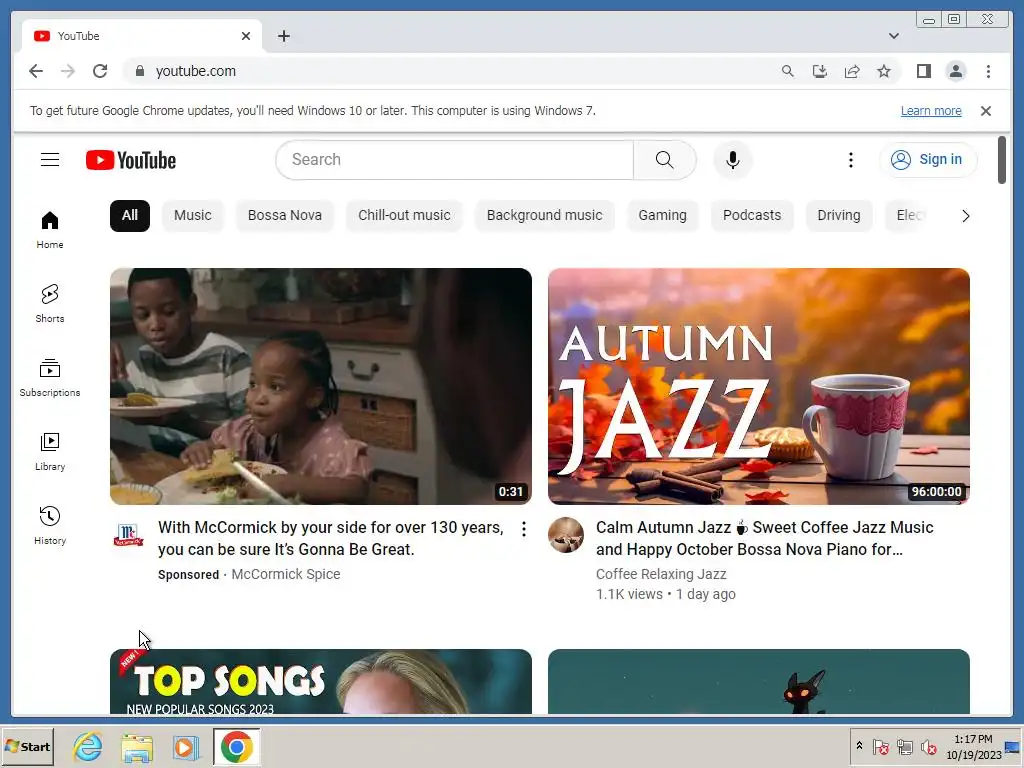Open the Coffee Relaxing Jazz channel name

661,574
